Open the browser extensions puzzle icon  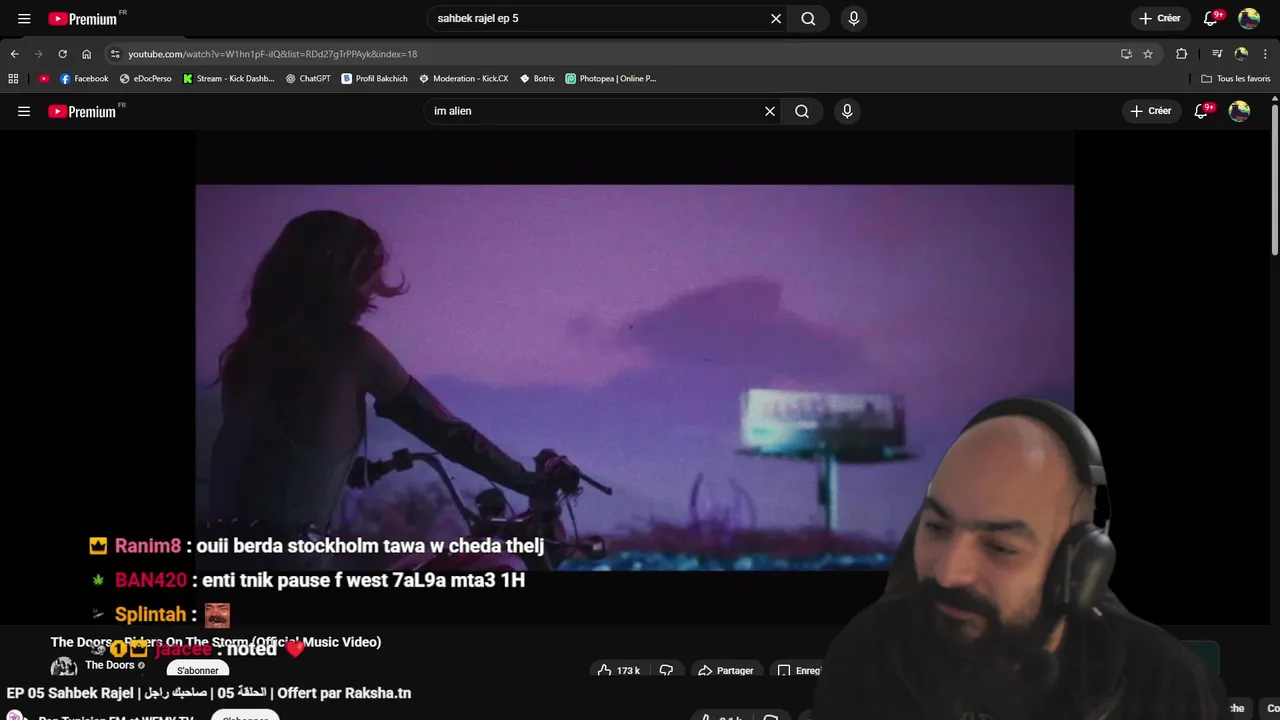(x=1181, y=54)
